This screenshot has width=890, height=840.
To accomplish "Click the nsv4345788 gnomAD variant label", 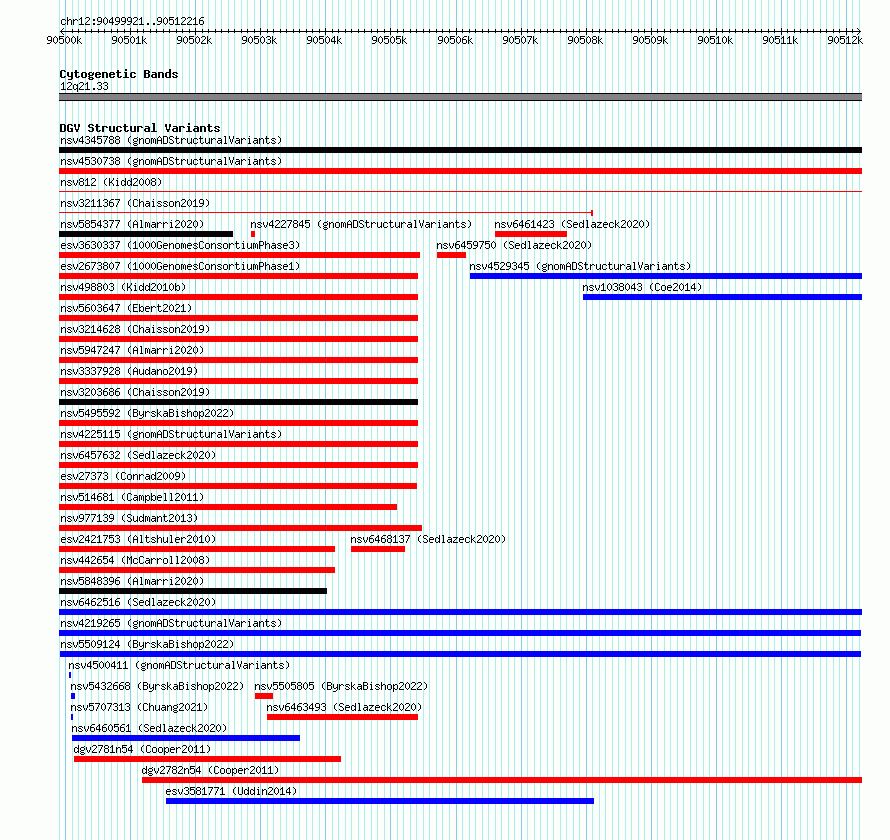I will point(171,140).
